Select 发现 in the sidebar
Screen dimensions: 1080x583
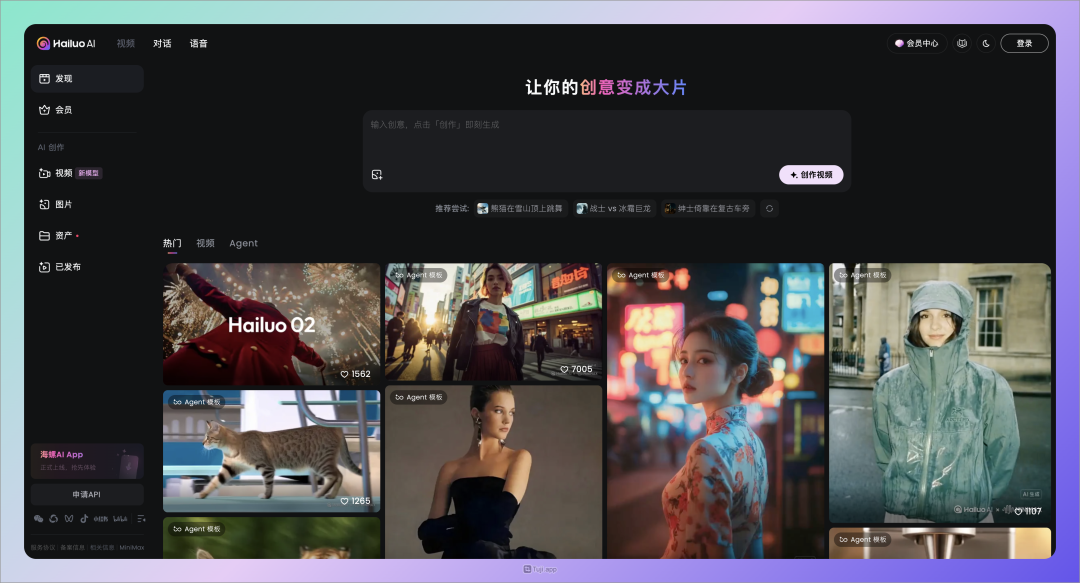click(87, 79)
